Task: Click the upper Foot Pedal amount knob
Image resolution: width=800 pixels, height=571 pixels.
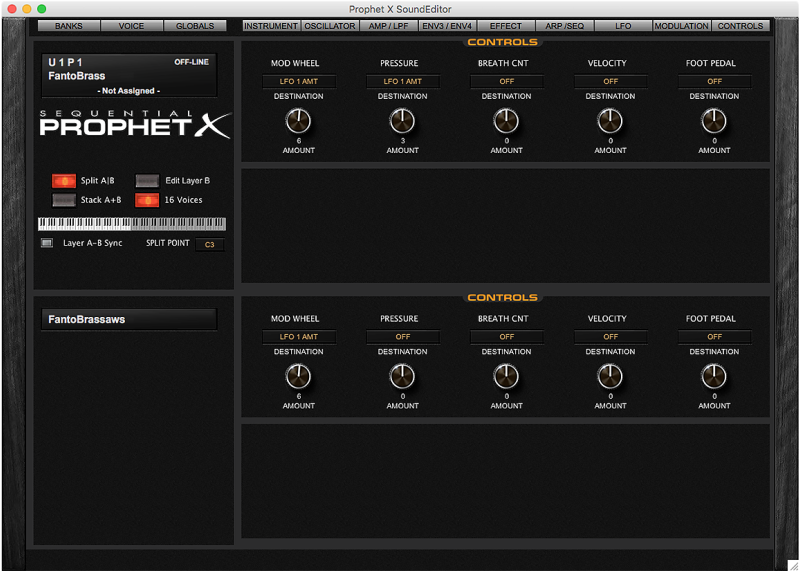Action: (714, 121)
